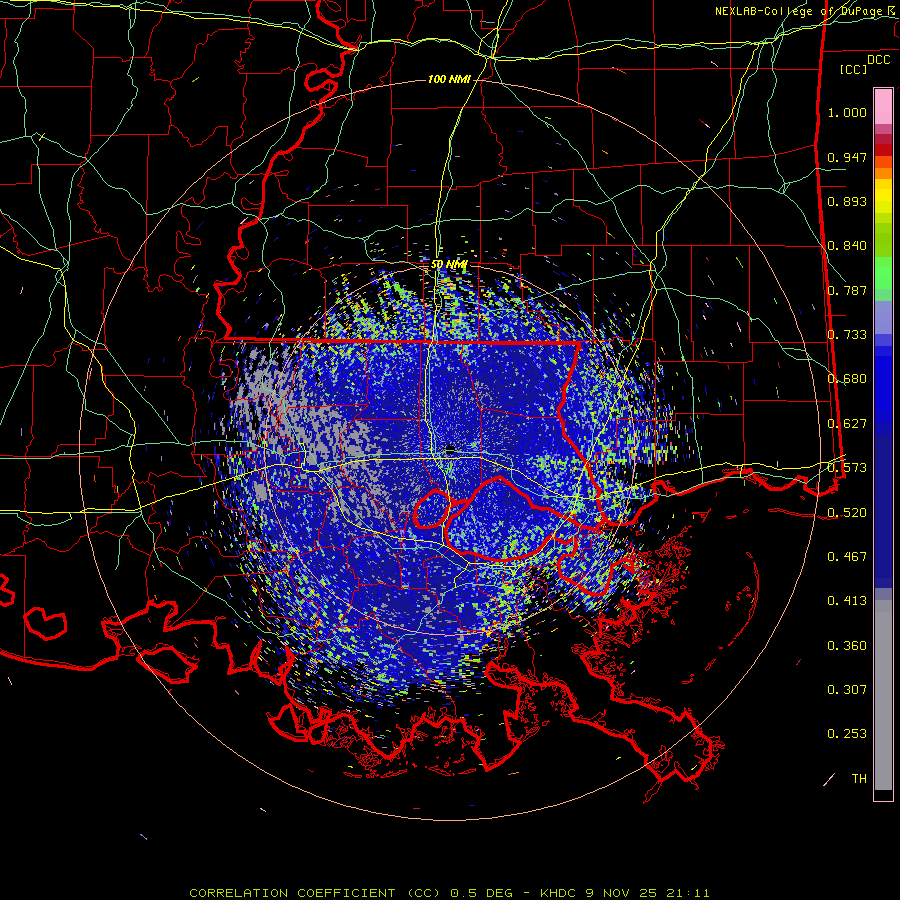900x900 pixels.
Task: Click the 0.680 legend value
Action: pyautogui.click(x=847, y=379)
